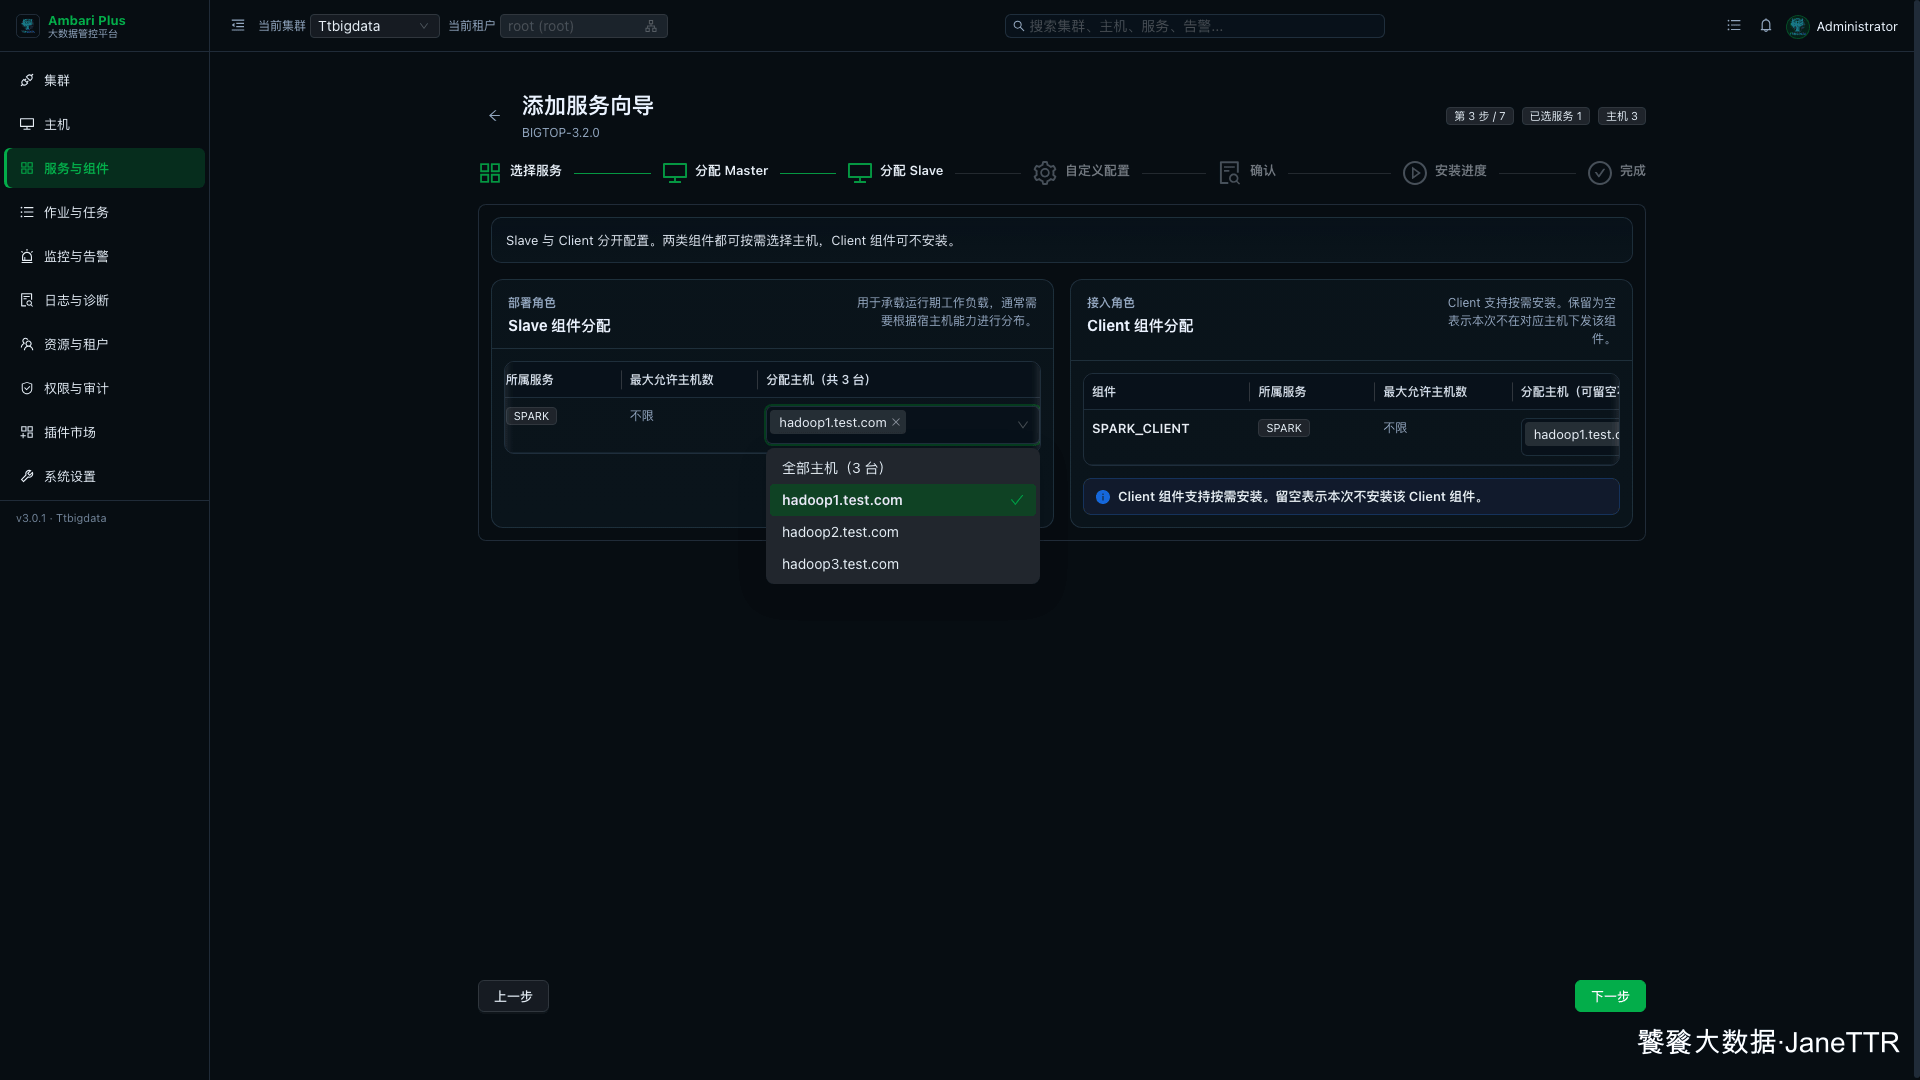Click the search magnifier icon

(x=1018, y=26)
